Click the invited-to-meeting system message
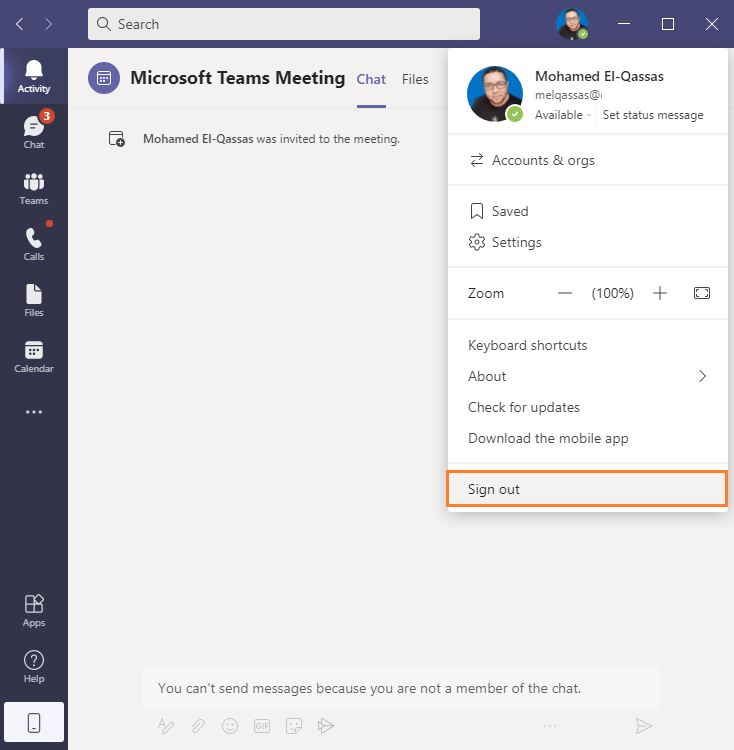Viewport: 734px width, 750px height. coord(271,139)
